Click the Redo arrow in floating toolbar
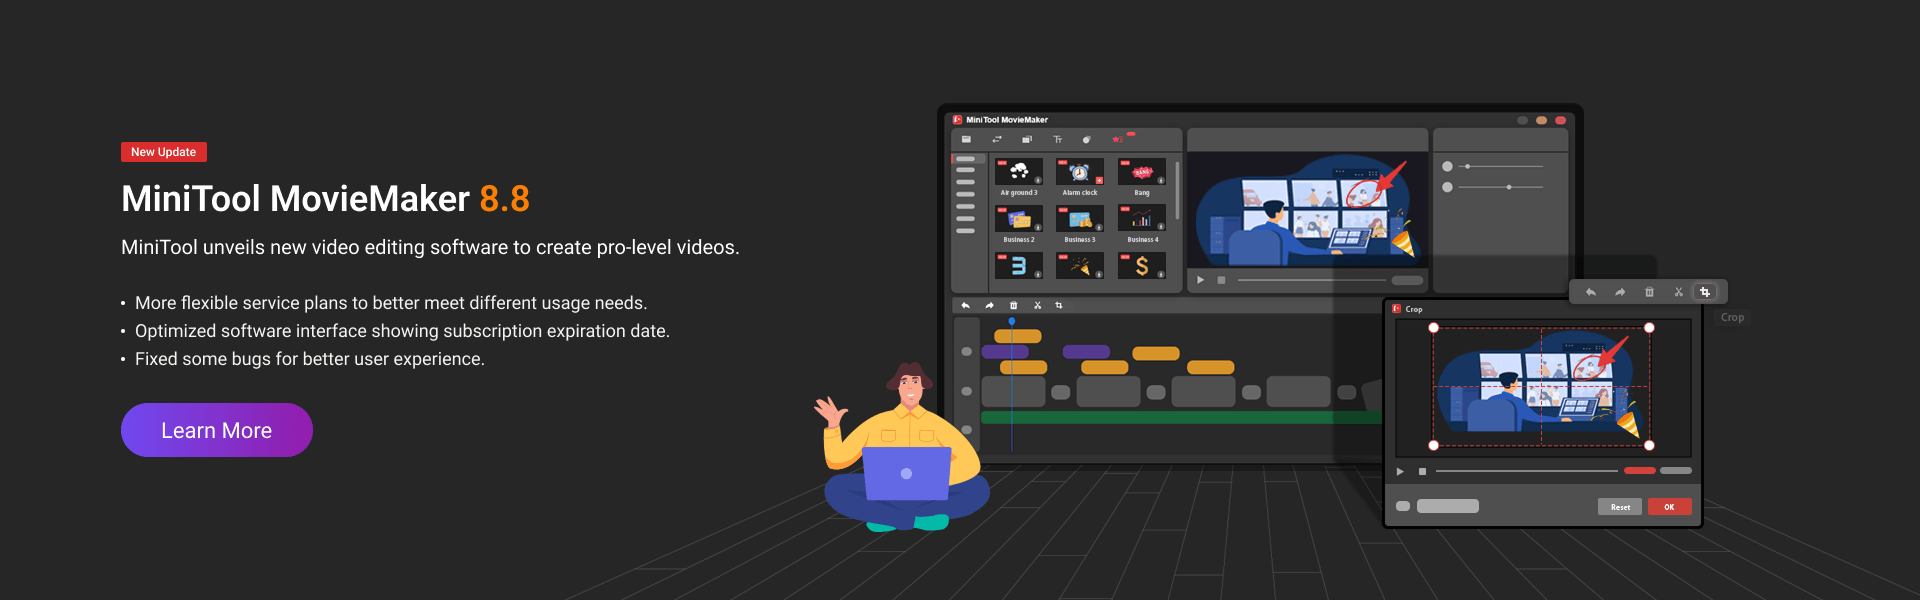This screenshot has height=600, width=1920. point(1620,292)
